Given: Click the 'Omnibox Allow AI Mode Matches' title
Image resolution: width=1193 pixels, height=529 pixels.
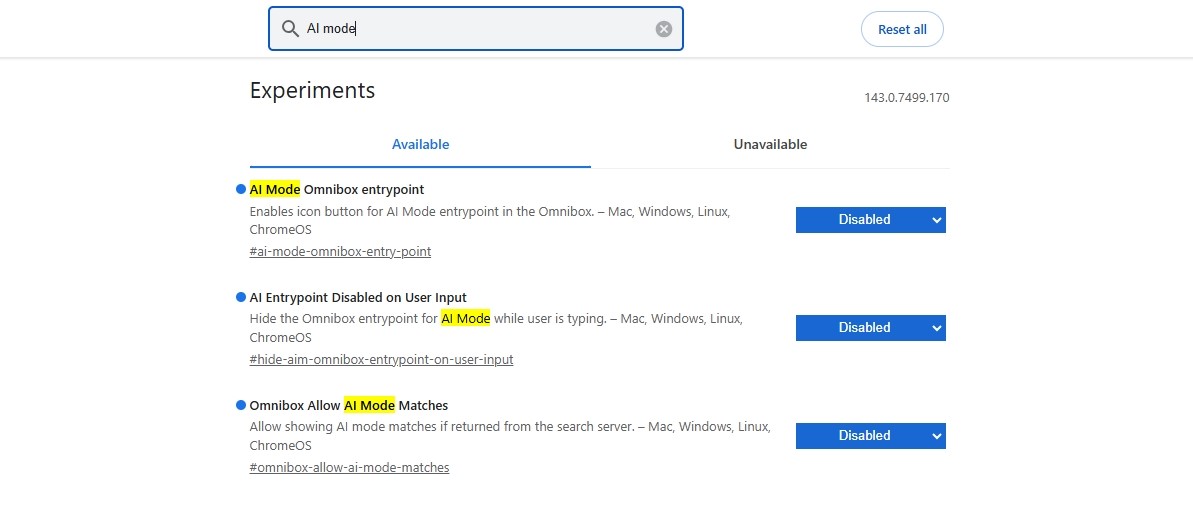Looking at the screenshot, I should click(x=349, y=406).
